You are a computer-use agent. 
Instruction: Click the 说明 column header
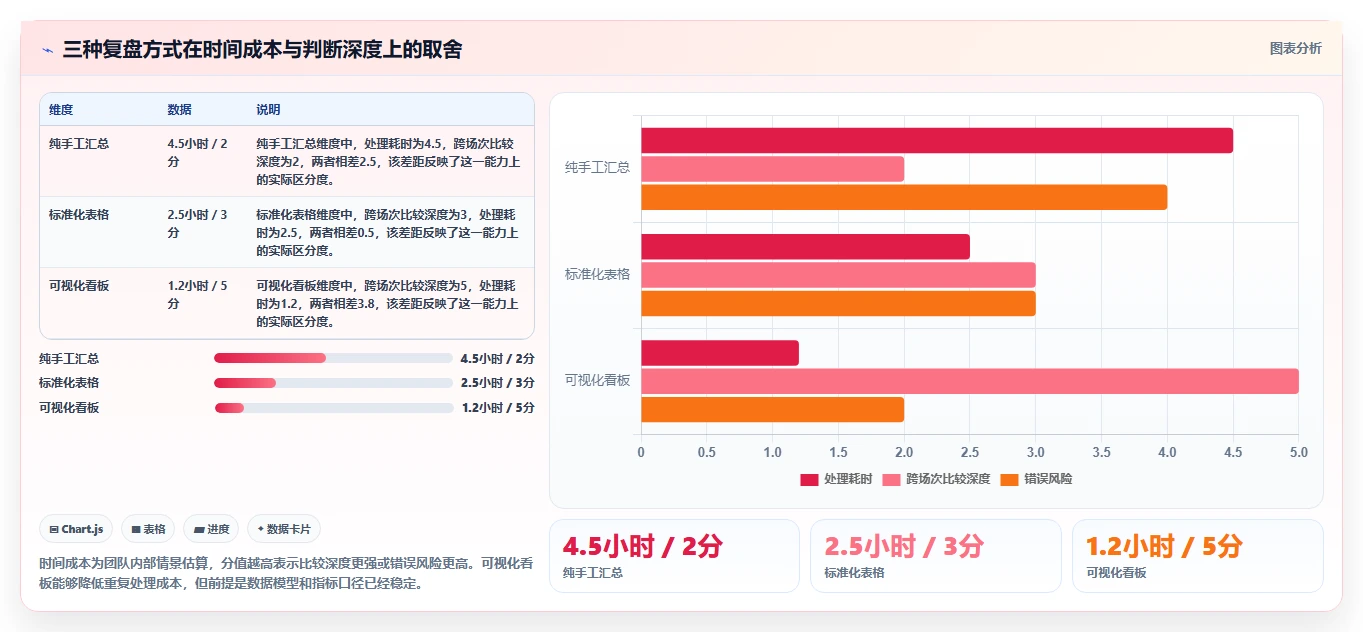[x=268, y=110]
